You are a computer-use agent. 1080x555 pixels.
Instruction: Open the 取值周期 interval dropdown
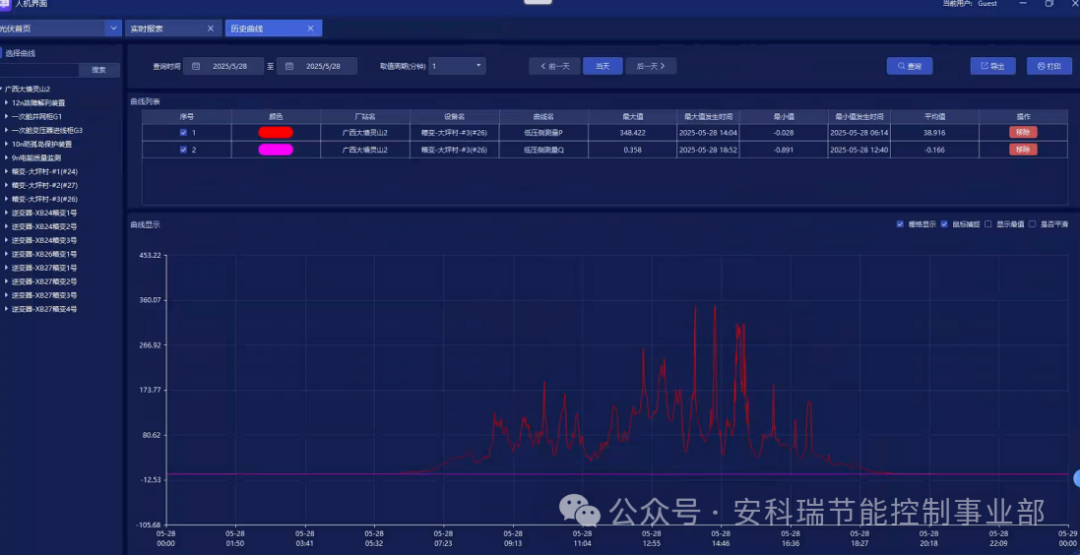tap(457, 66)
